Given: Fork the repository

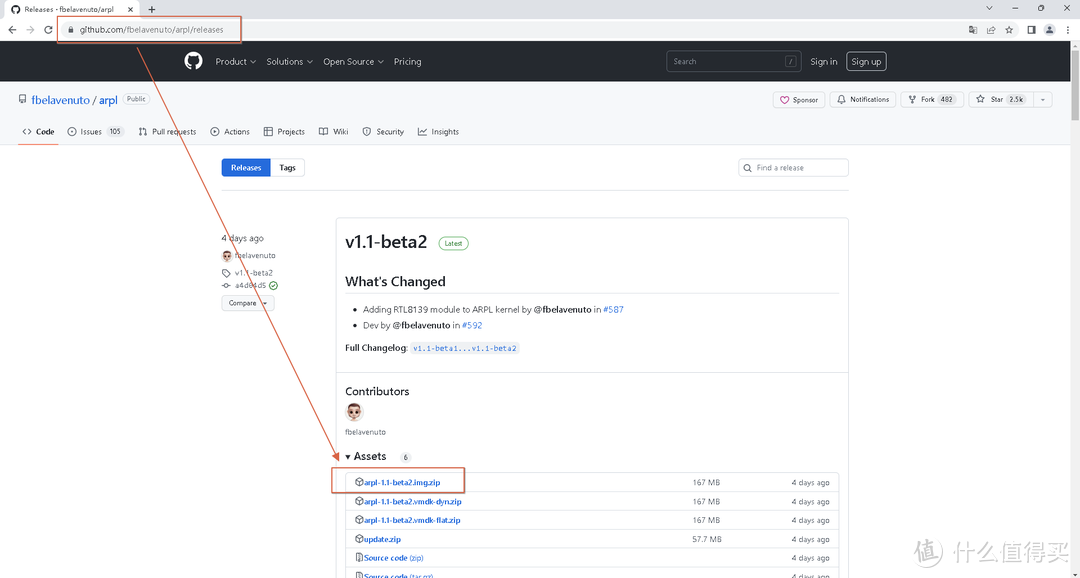Looking at the screenshot, I should pyautogui.click(x=932, y=99).
